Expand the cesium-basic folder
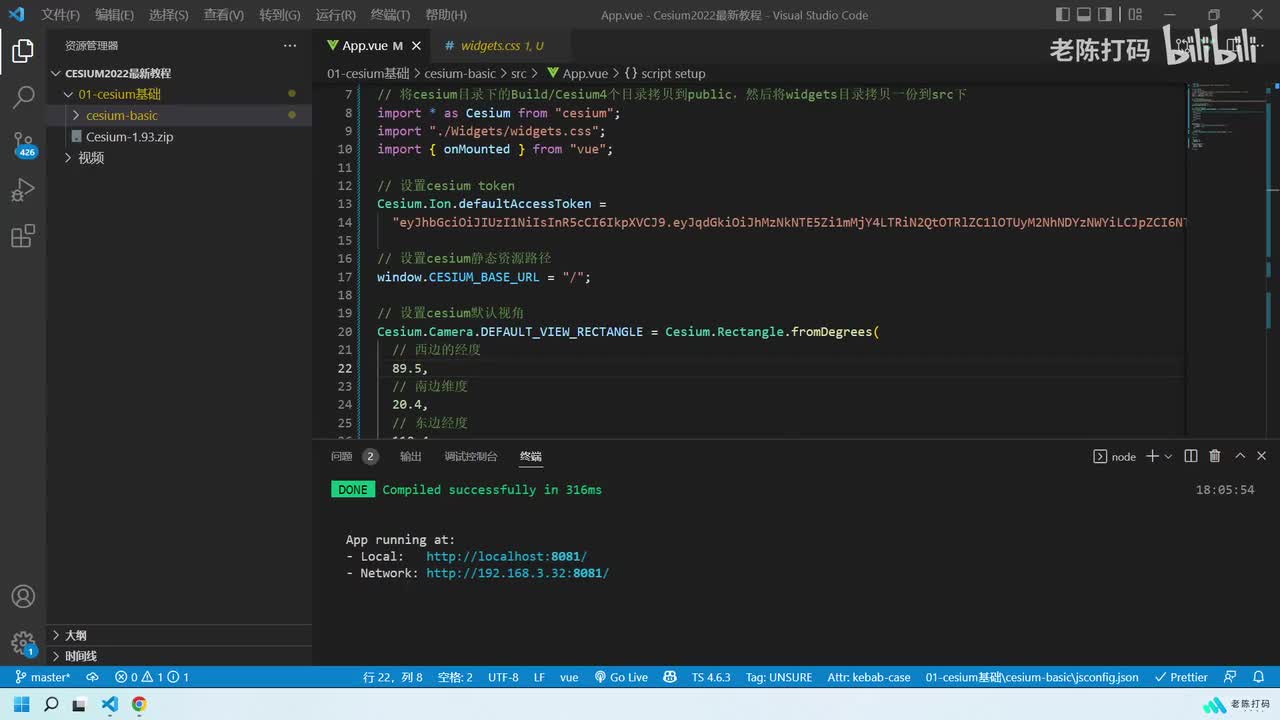 pos(121,115)
